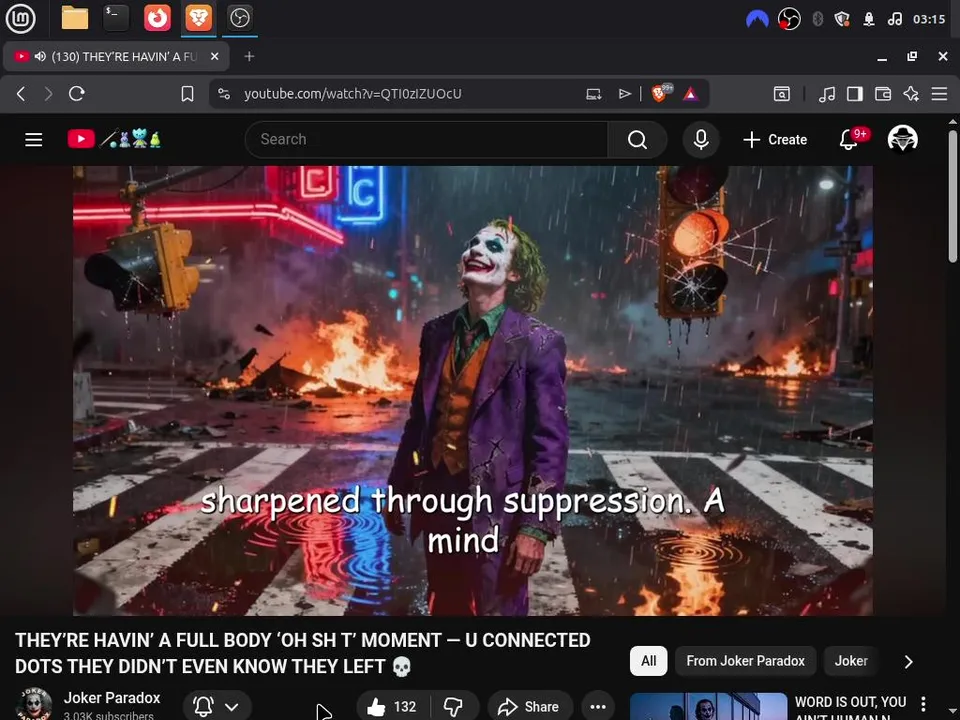This screenshot has height=720, width=960.
Task: Click the video player to pause
Action: 473,391
